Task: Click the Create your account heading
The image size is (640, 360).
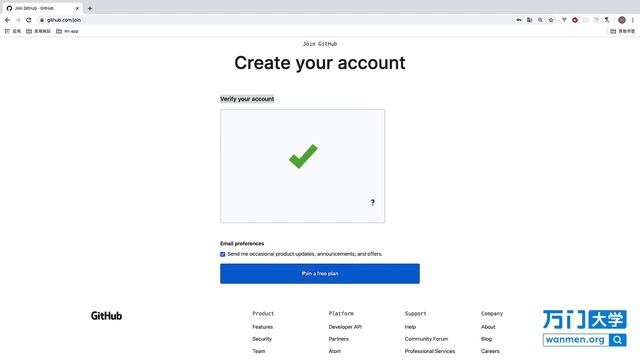Action: tap(320, 63)
